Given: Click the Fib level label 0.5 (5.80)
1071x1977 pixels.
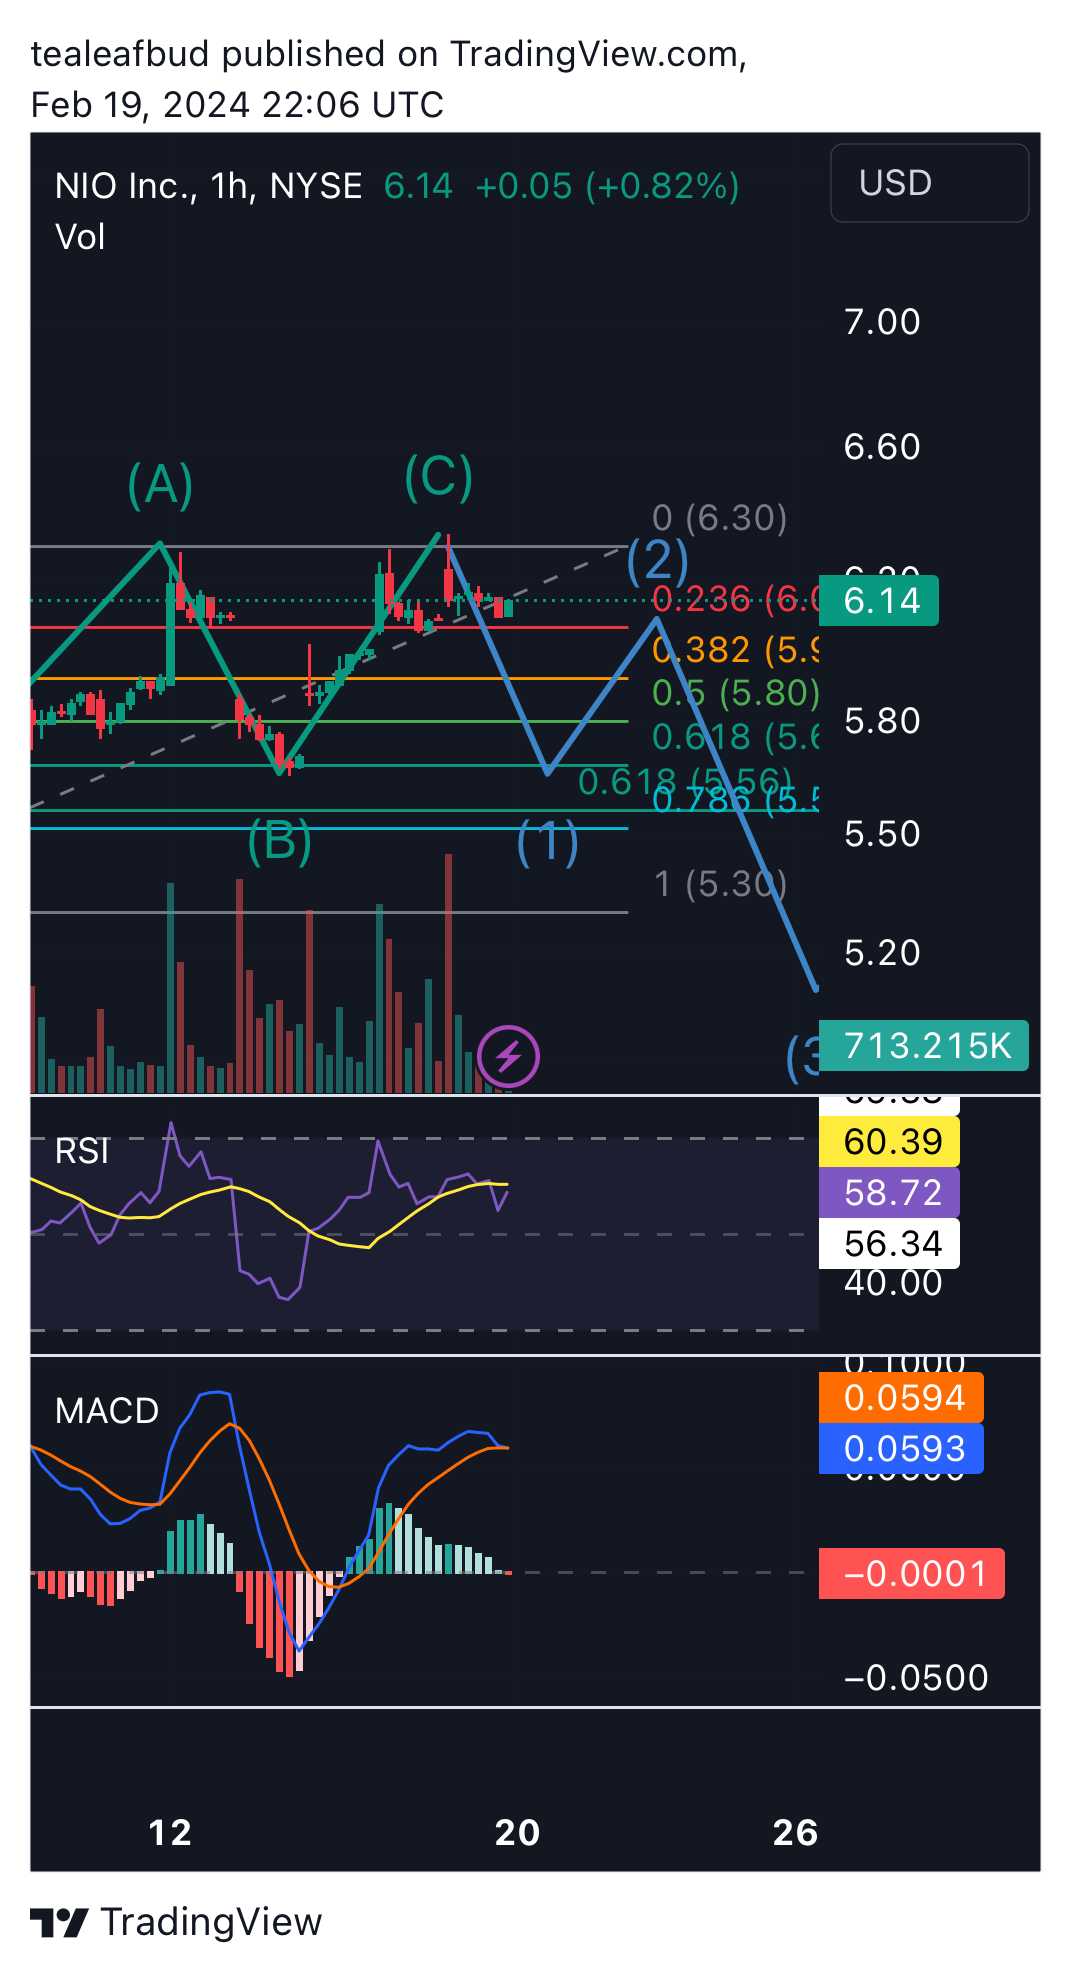Looking at the screenshot, I should point(736,692).
